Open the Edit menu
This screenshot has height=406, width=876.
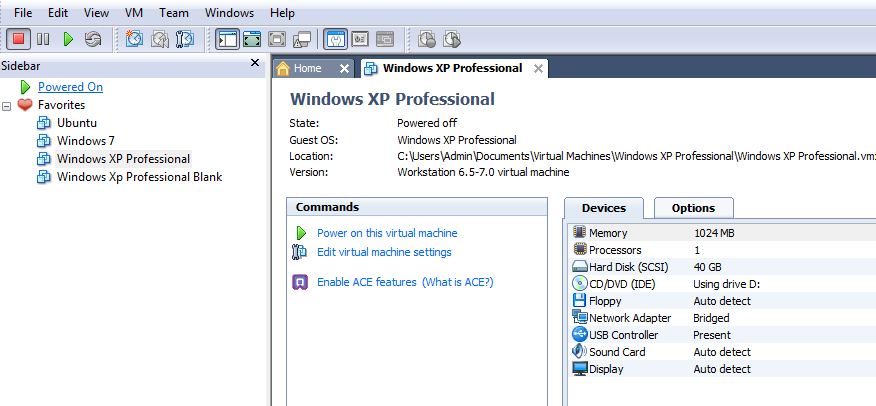click(x=58, y=13)
